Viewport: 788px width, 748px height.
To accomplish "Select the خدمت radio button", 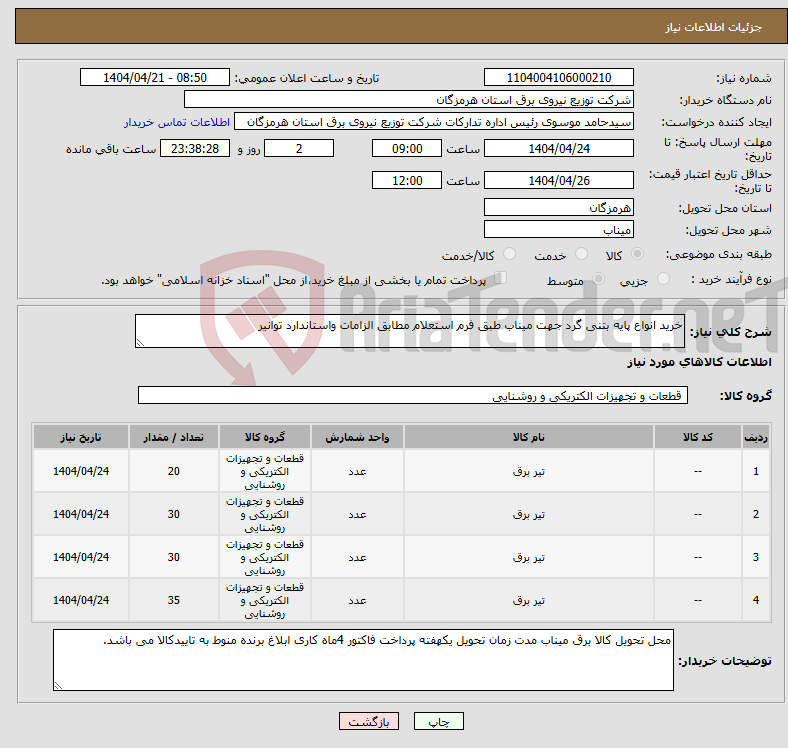I will tap(581, 254).
